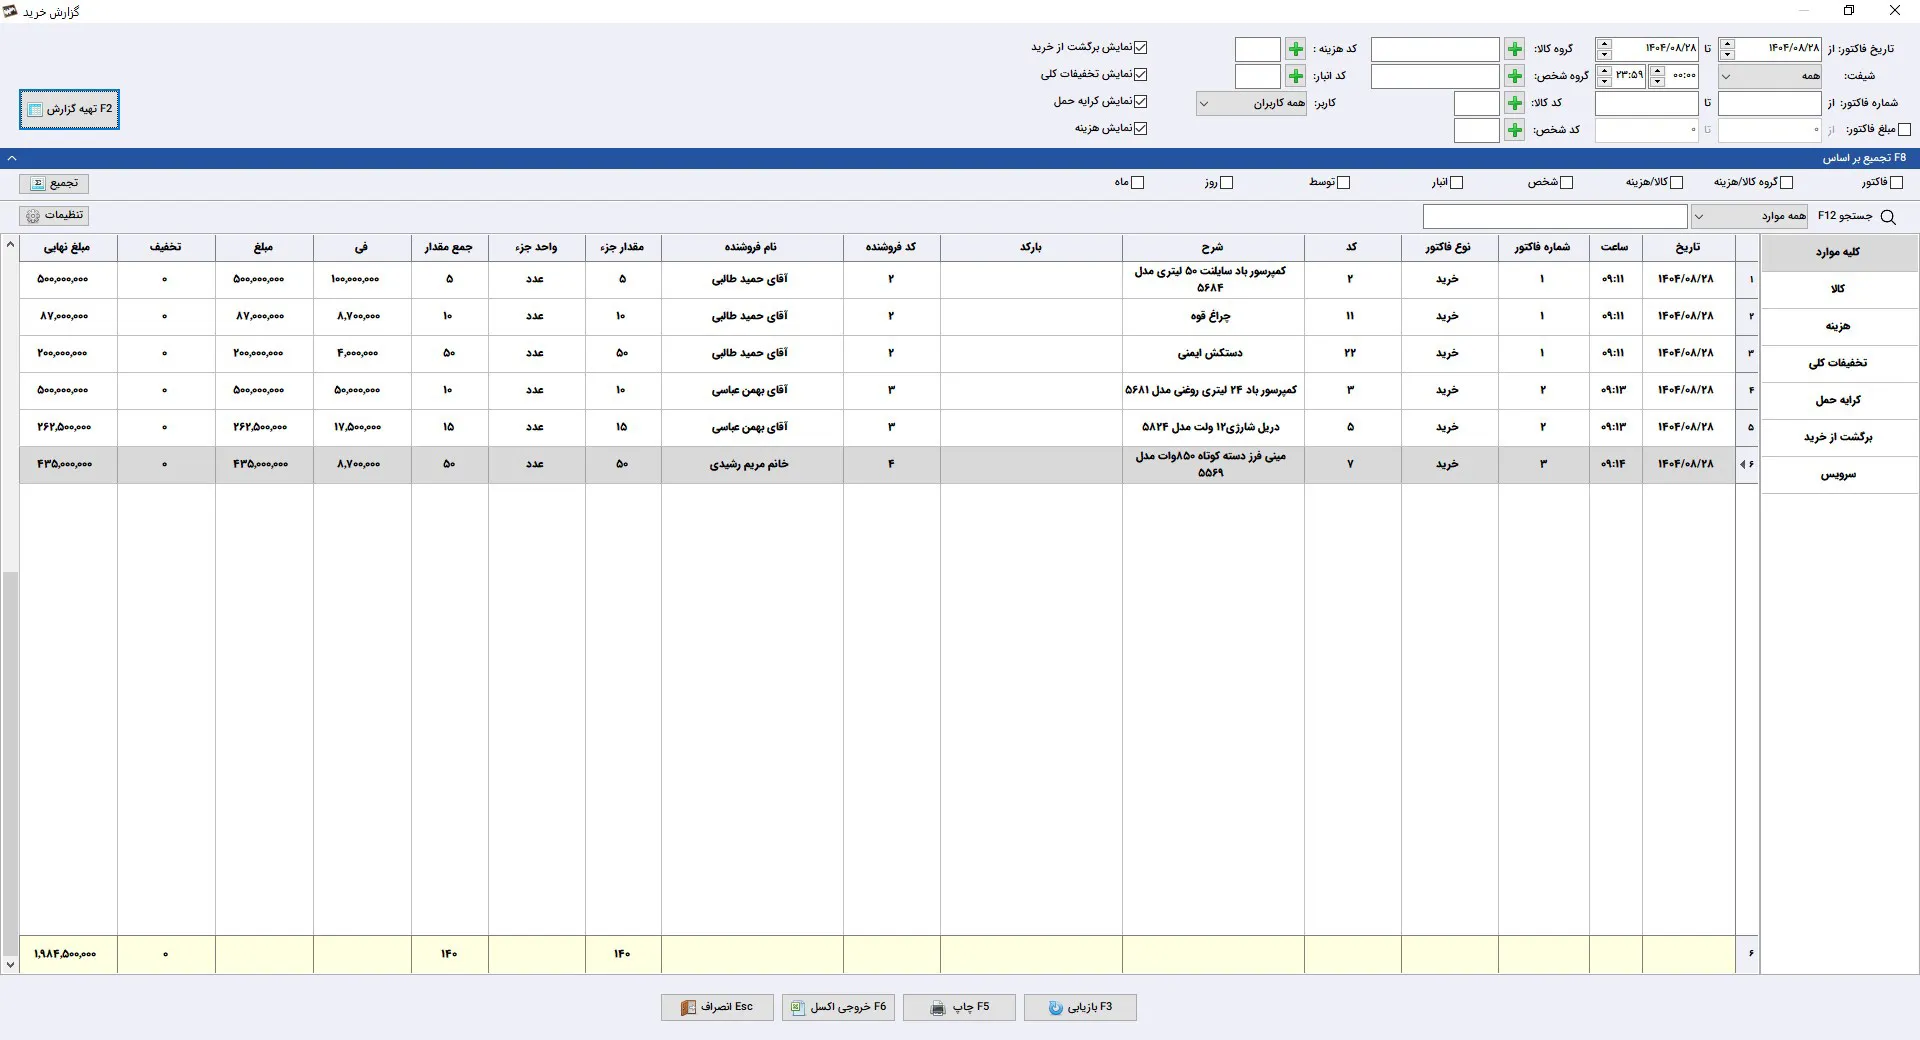Click the گروه کالا input field
1920x1040 pixels.
[x=1435, y=49]
